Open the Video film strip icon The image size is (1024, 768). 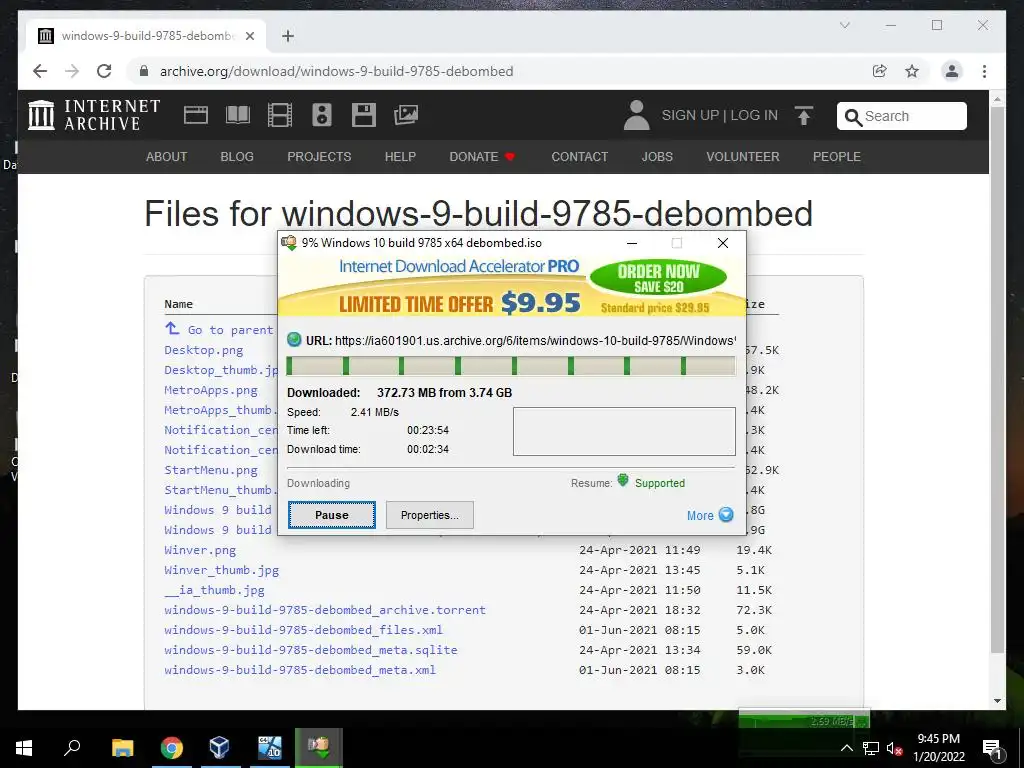tap(280, 115)
